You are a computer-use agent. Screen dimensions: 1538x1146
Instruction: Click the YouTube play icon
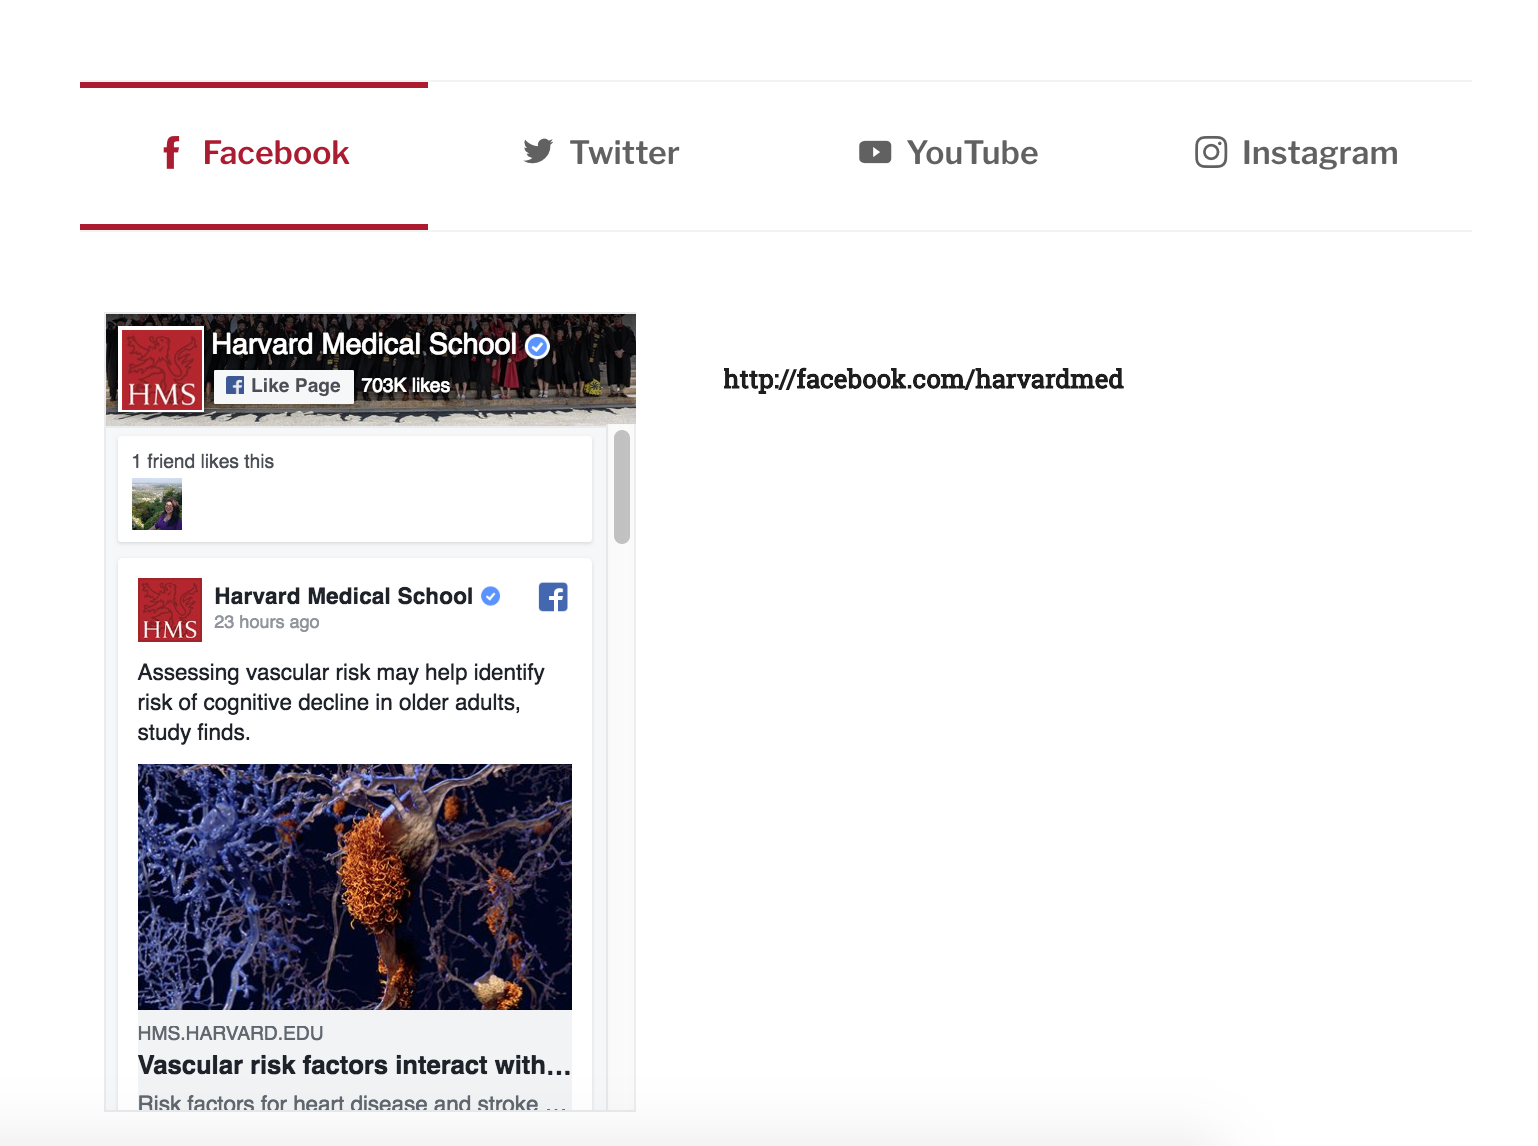[875, 152]
